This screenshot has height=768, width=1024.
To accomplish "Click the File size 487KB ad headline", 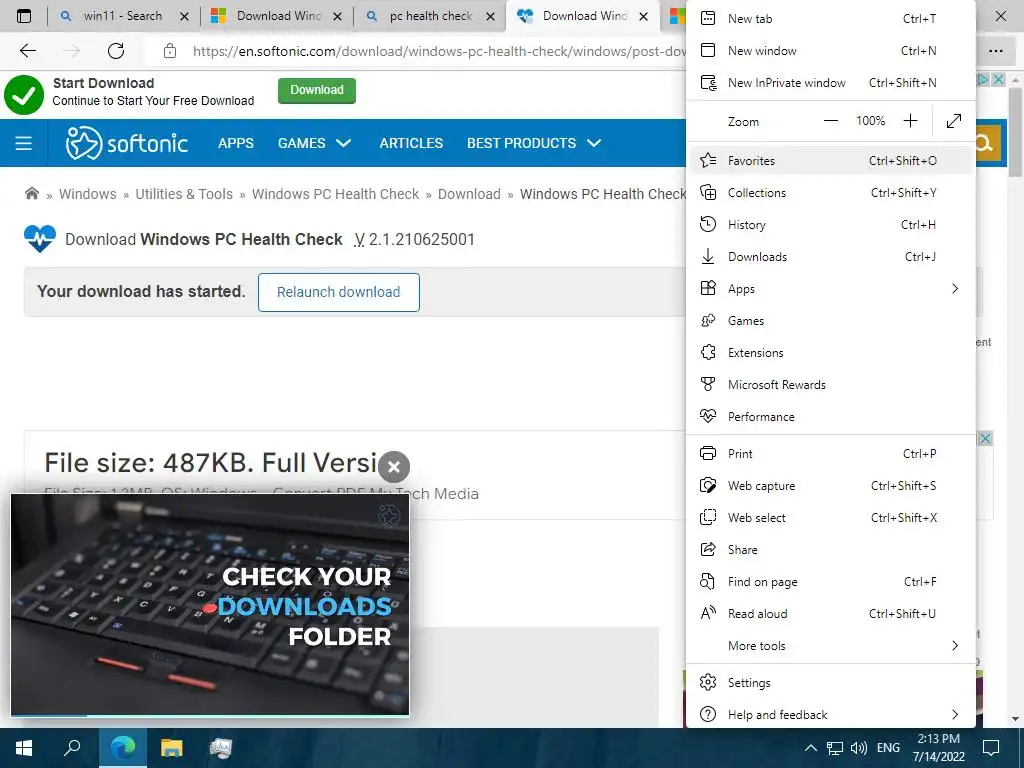I will tap(210, 463).
